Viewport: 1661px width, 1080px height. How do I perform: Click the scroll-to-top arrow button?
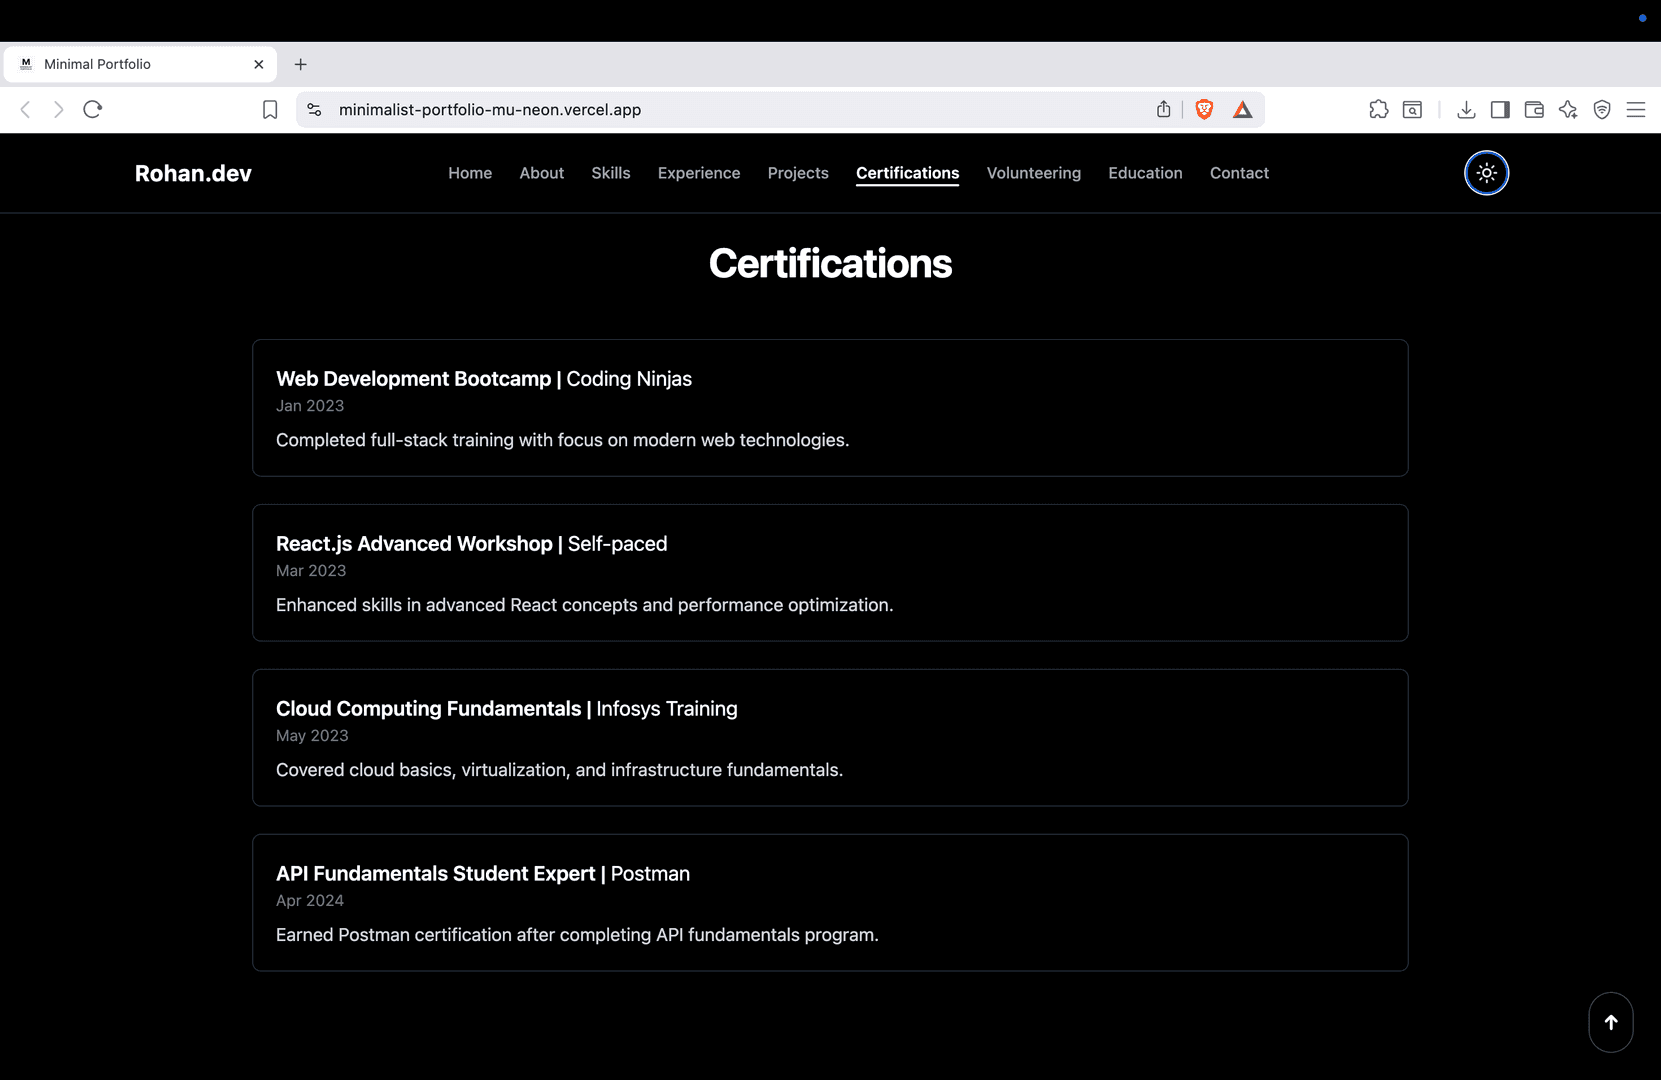point(1610,1022)
